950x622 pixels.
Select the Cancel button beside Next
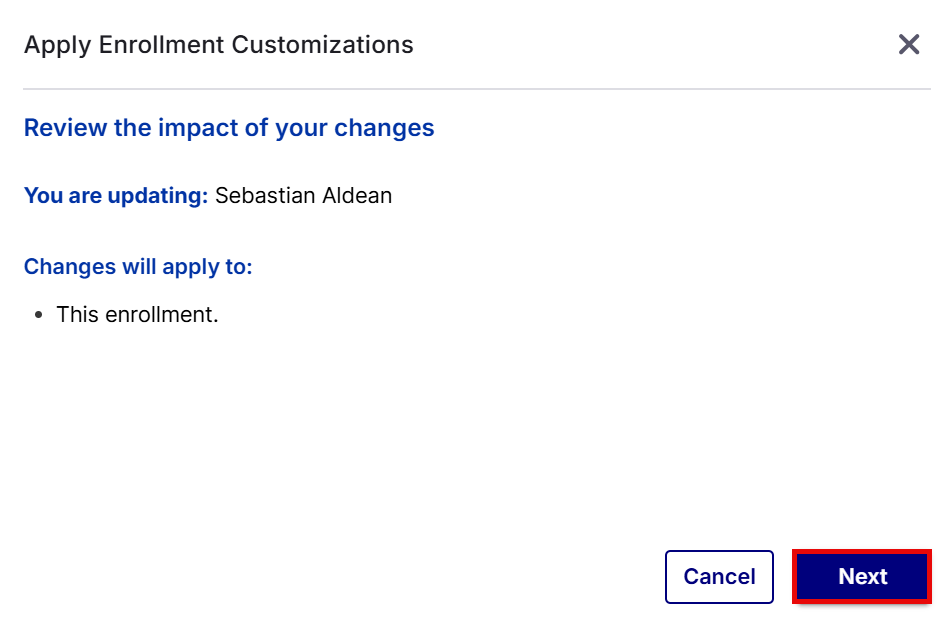pos(719,577)
